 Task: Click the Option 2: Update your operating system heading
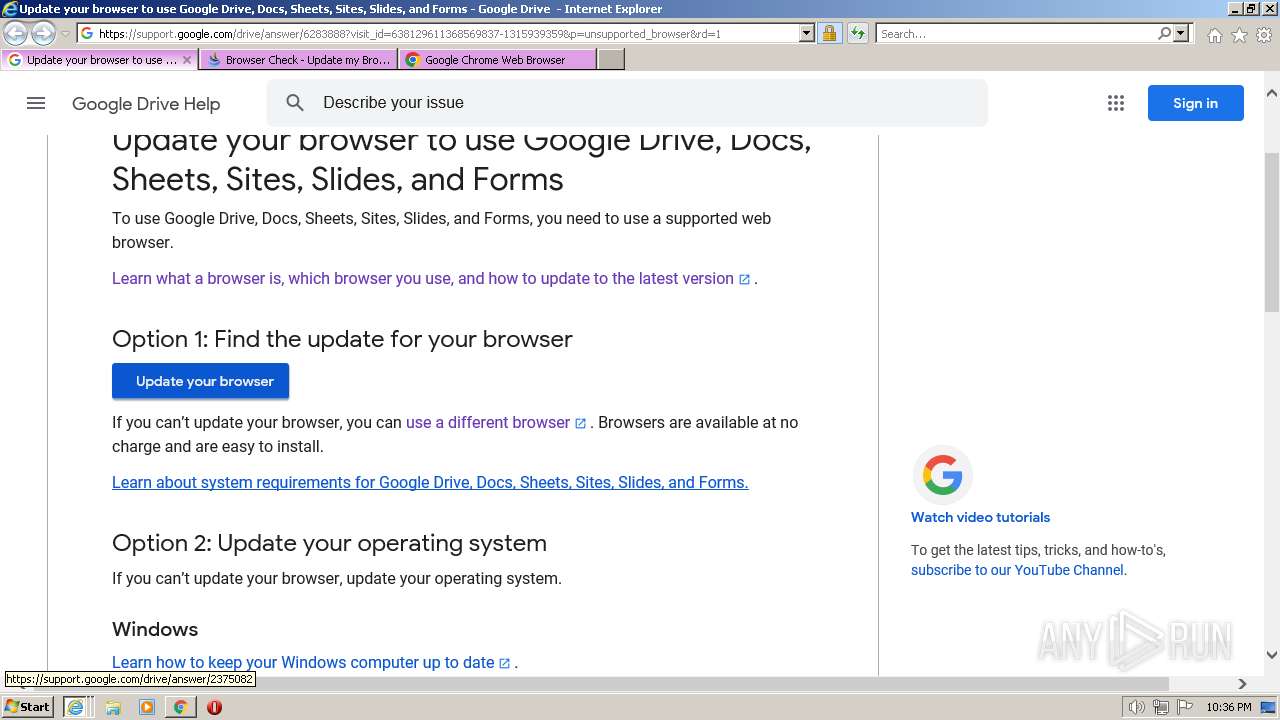(329, 543)
